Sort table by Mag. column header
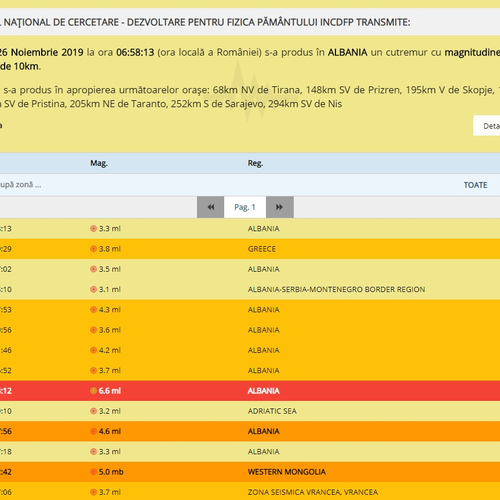This screenshot has width=500, height=500. pos(99,163)
